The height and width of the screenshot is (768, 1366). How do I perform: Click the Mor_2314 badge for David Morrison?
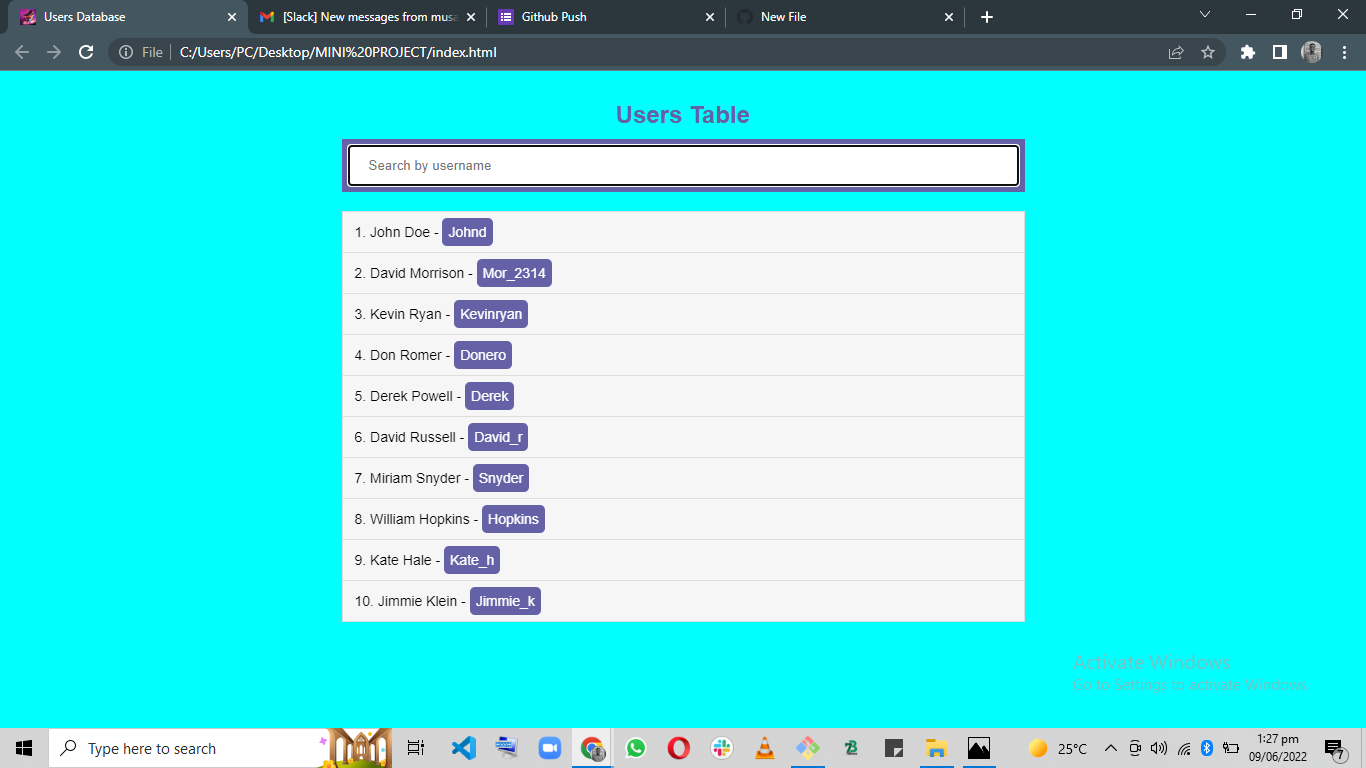click(x=514, y=272)
